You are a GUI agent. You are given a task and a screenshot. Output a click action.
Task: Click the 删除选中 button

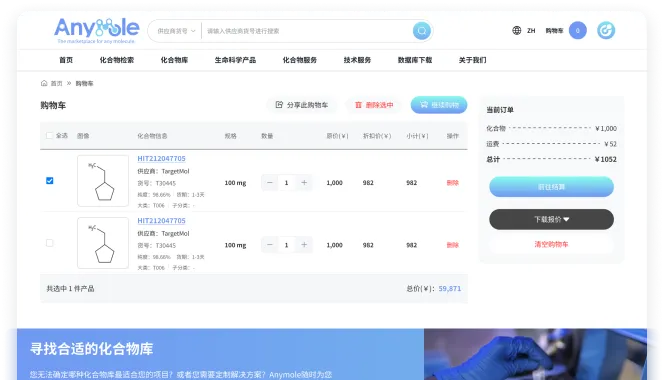pos(374,105)
